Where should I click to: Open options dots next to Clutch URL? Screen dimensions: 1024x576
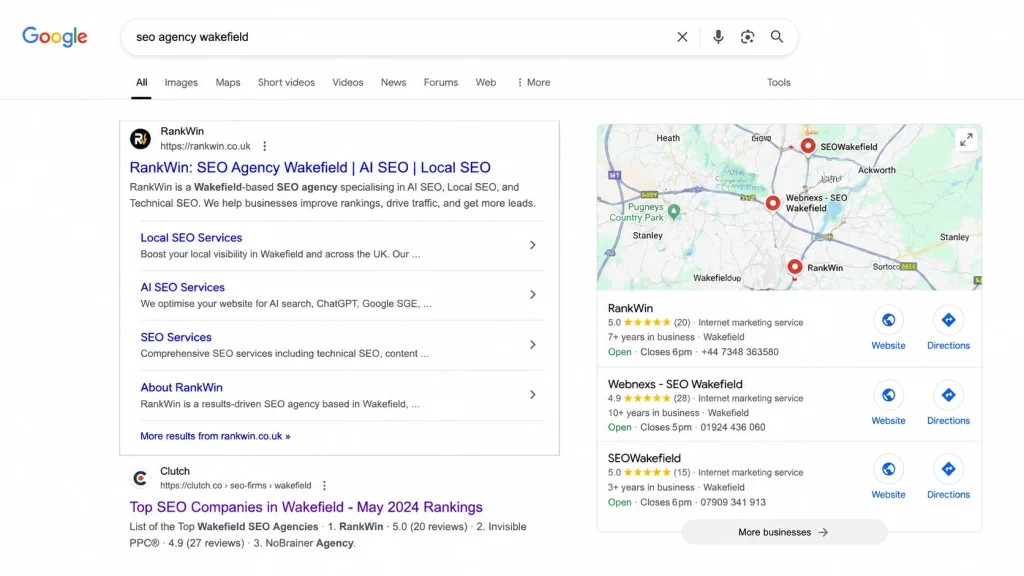[324, 485]
